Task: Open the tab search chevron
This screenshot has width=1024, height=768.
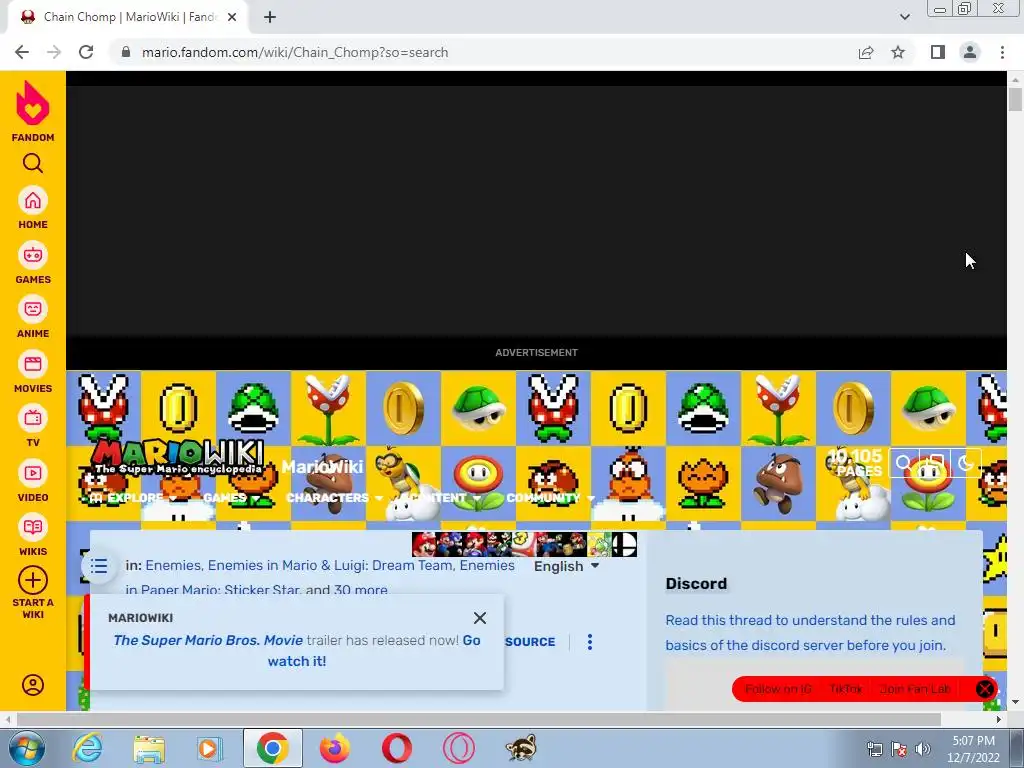Action: [x=904, y=17]
